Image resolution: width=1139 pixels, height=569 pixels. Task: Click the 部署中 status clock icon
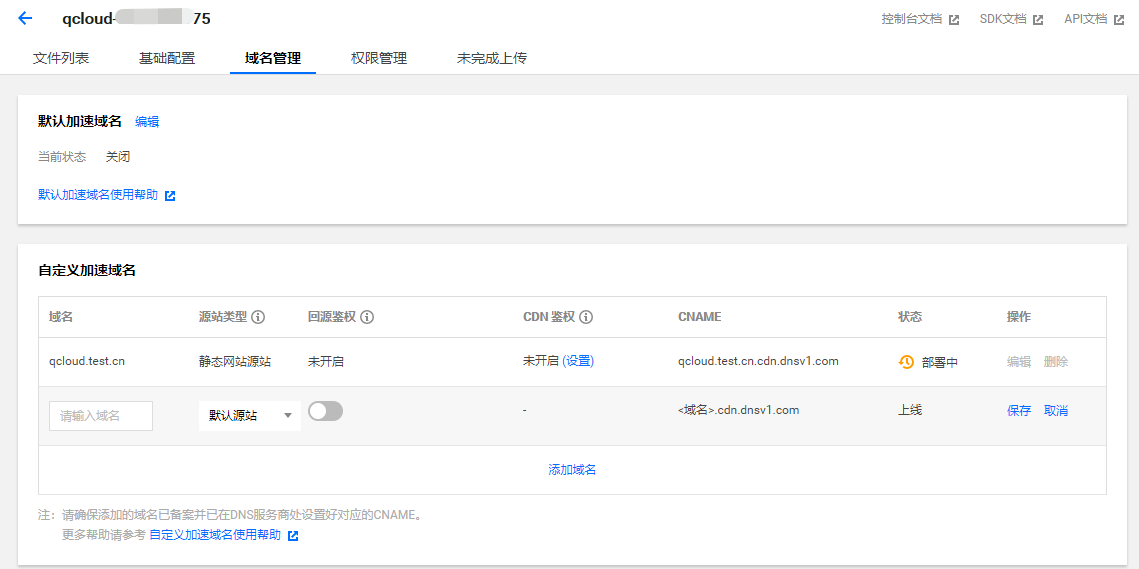click(x=906, y=362)
